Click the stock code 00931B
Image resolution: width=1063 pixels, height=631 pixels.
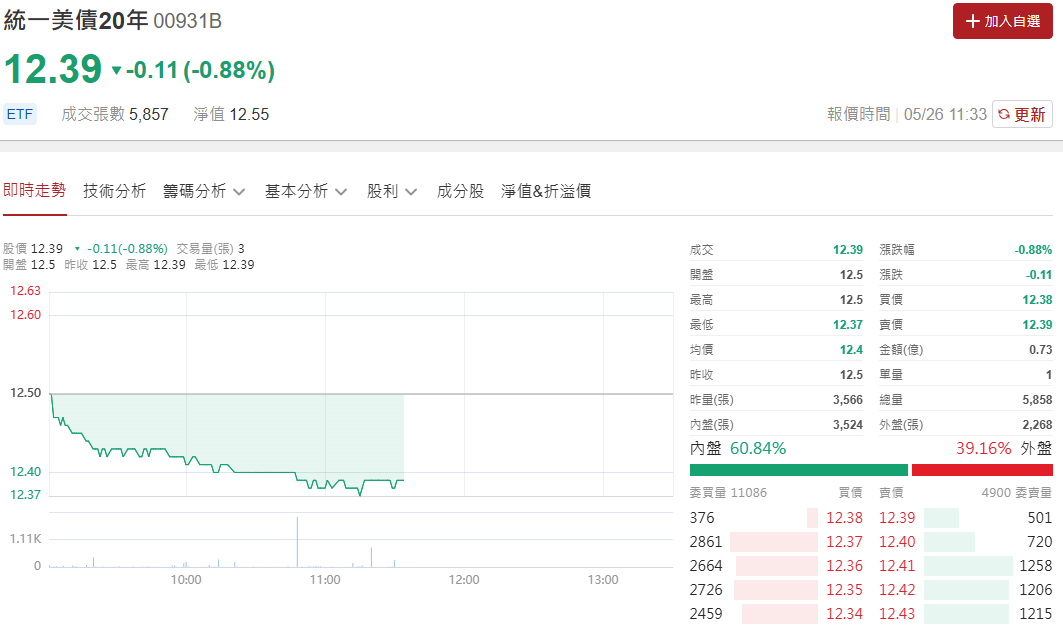[x=188, y=22]
